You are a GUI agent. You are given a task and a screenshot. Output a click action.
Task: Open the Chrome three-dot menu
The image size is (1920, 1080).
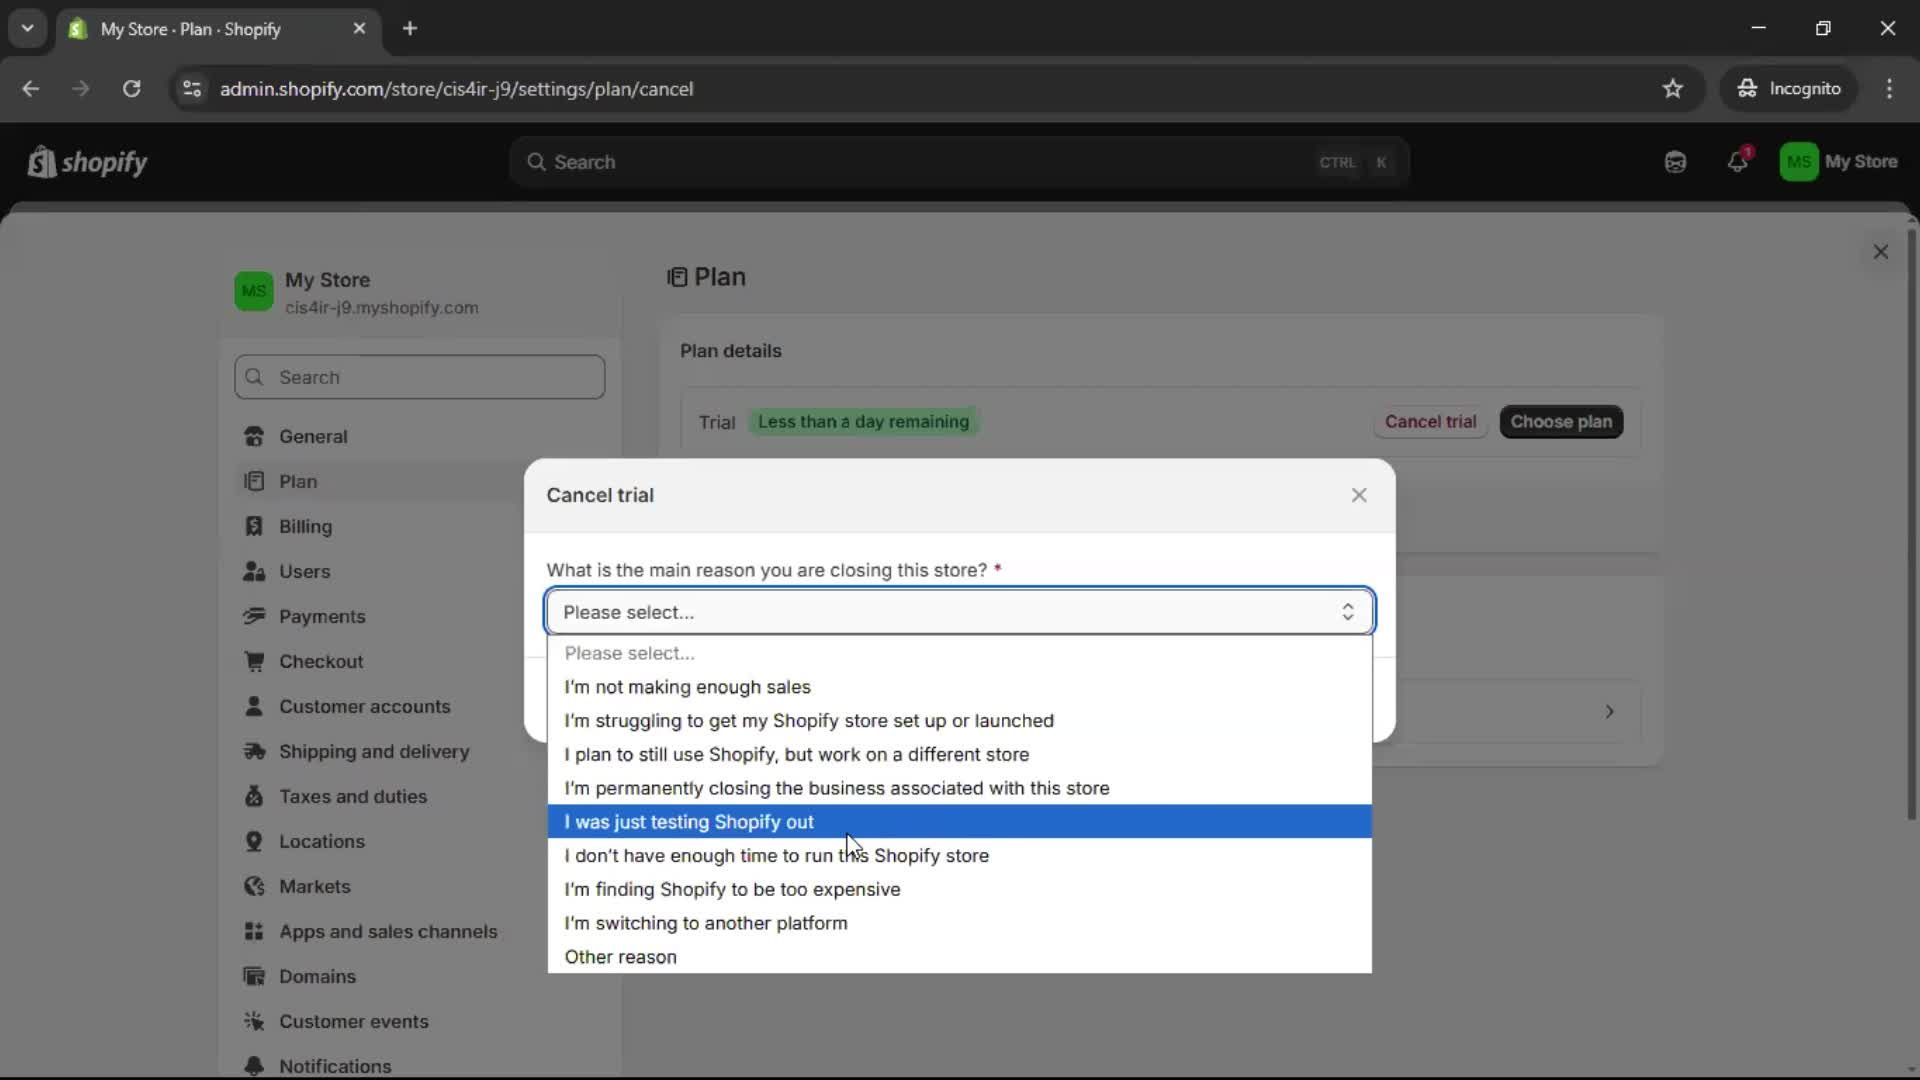tap(1891, 88)
